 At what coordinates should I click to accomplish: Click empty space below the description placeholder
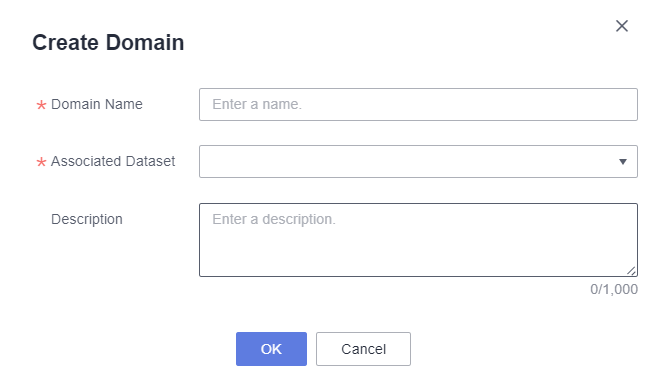(x=414, y=253)
